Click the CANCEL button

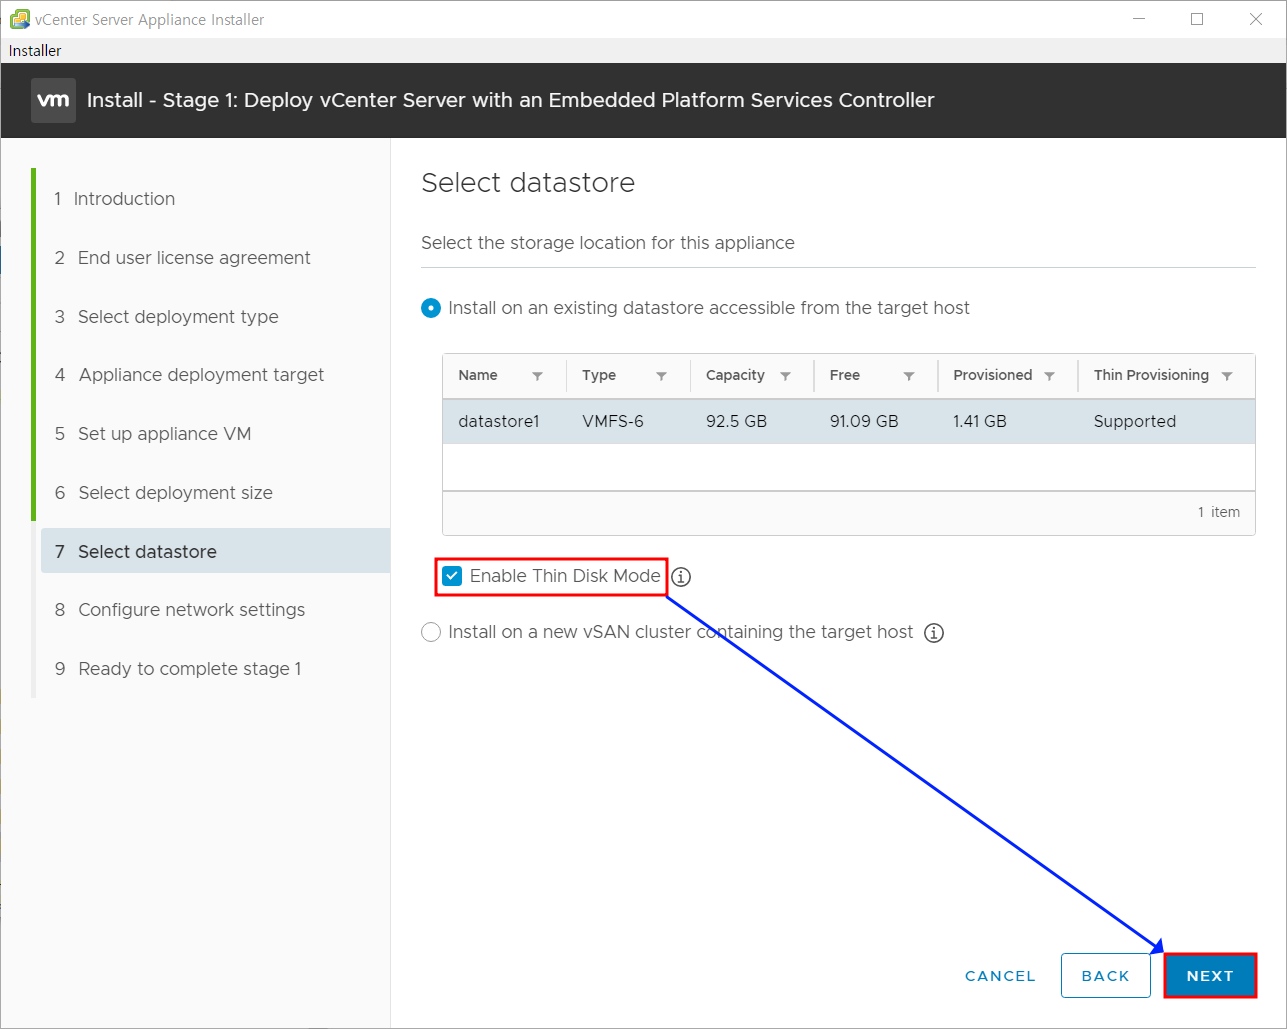[1000, 976]
